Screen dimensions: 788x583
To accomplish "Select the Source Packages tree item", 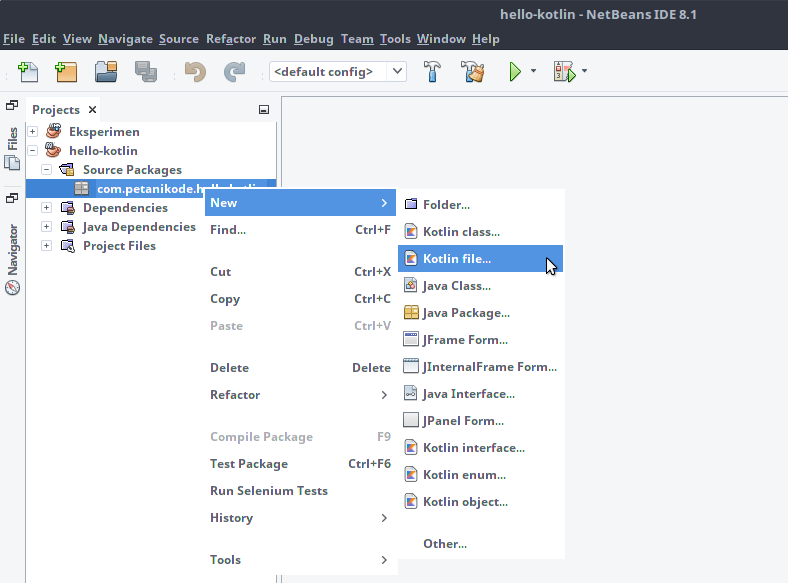I will (132, 170).
